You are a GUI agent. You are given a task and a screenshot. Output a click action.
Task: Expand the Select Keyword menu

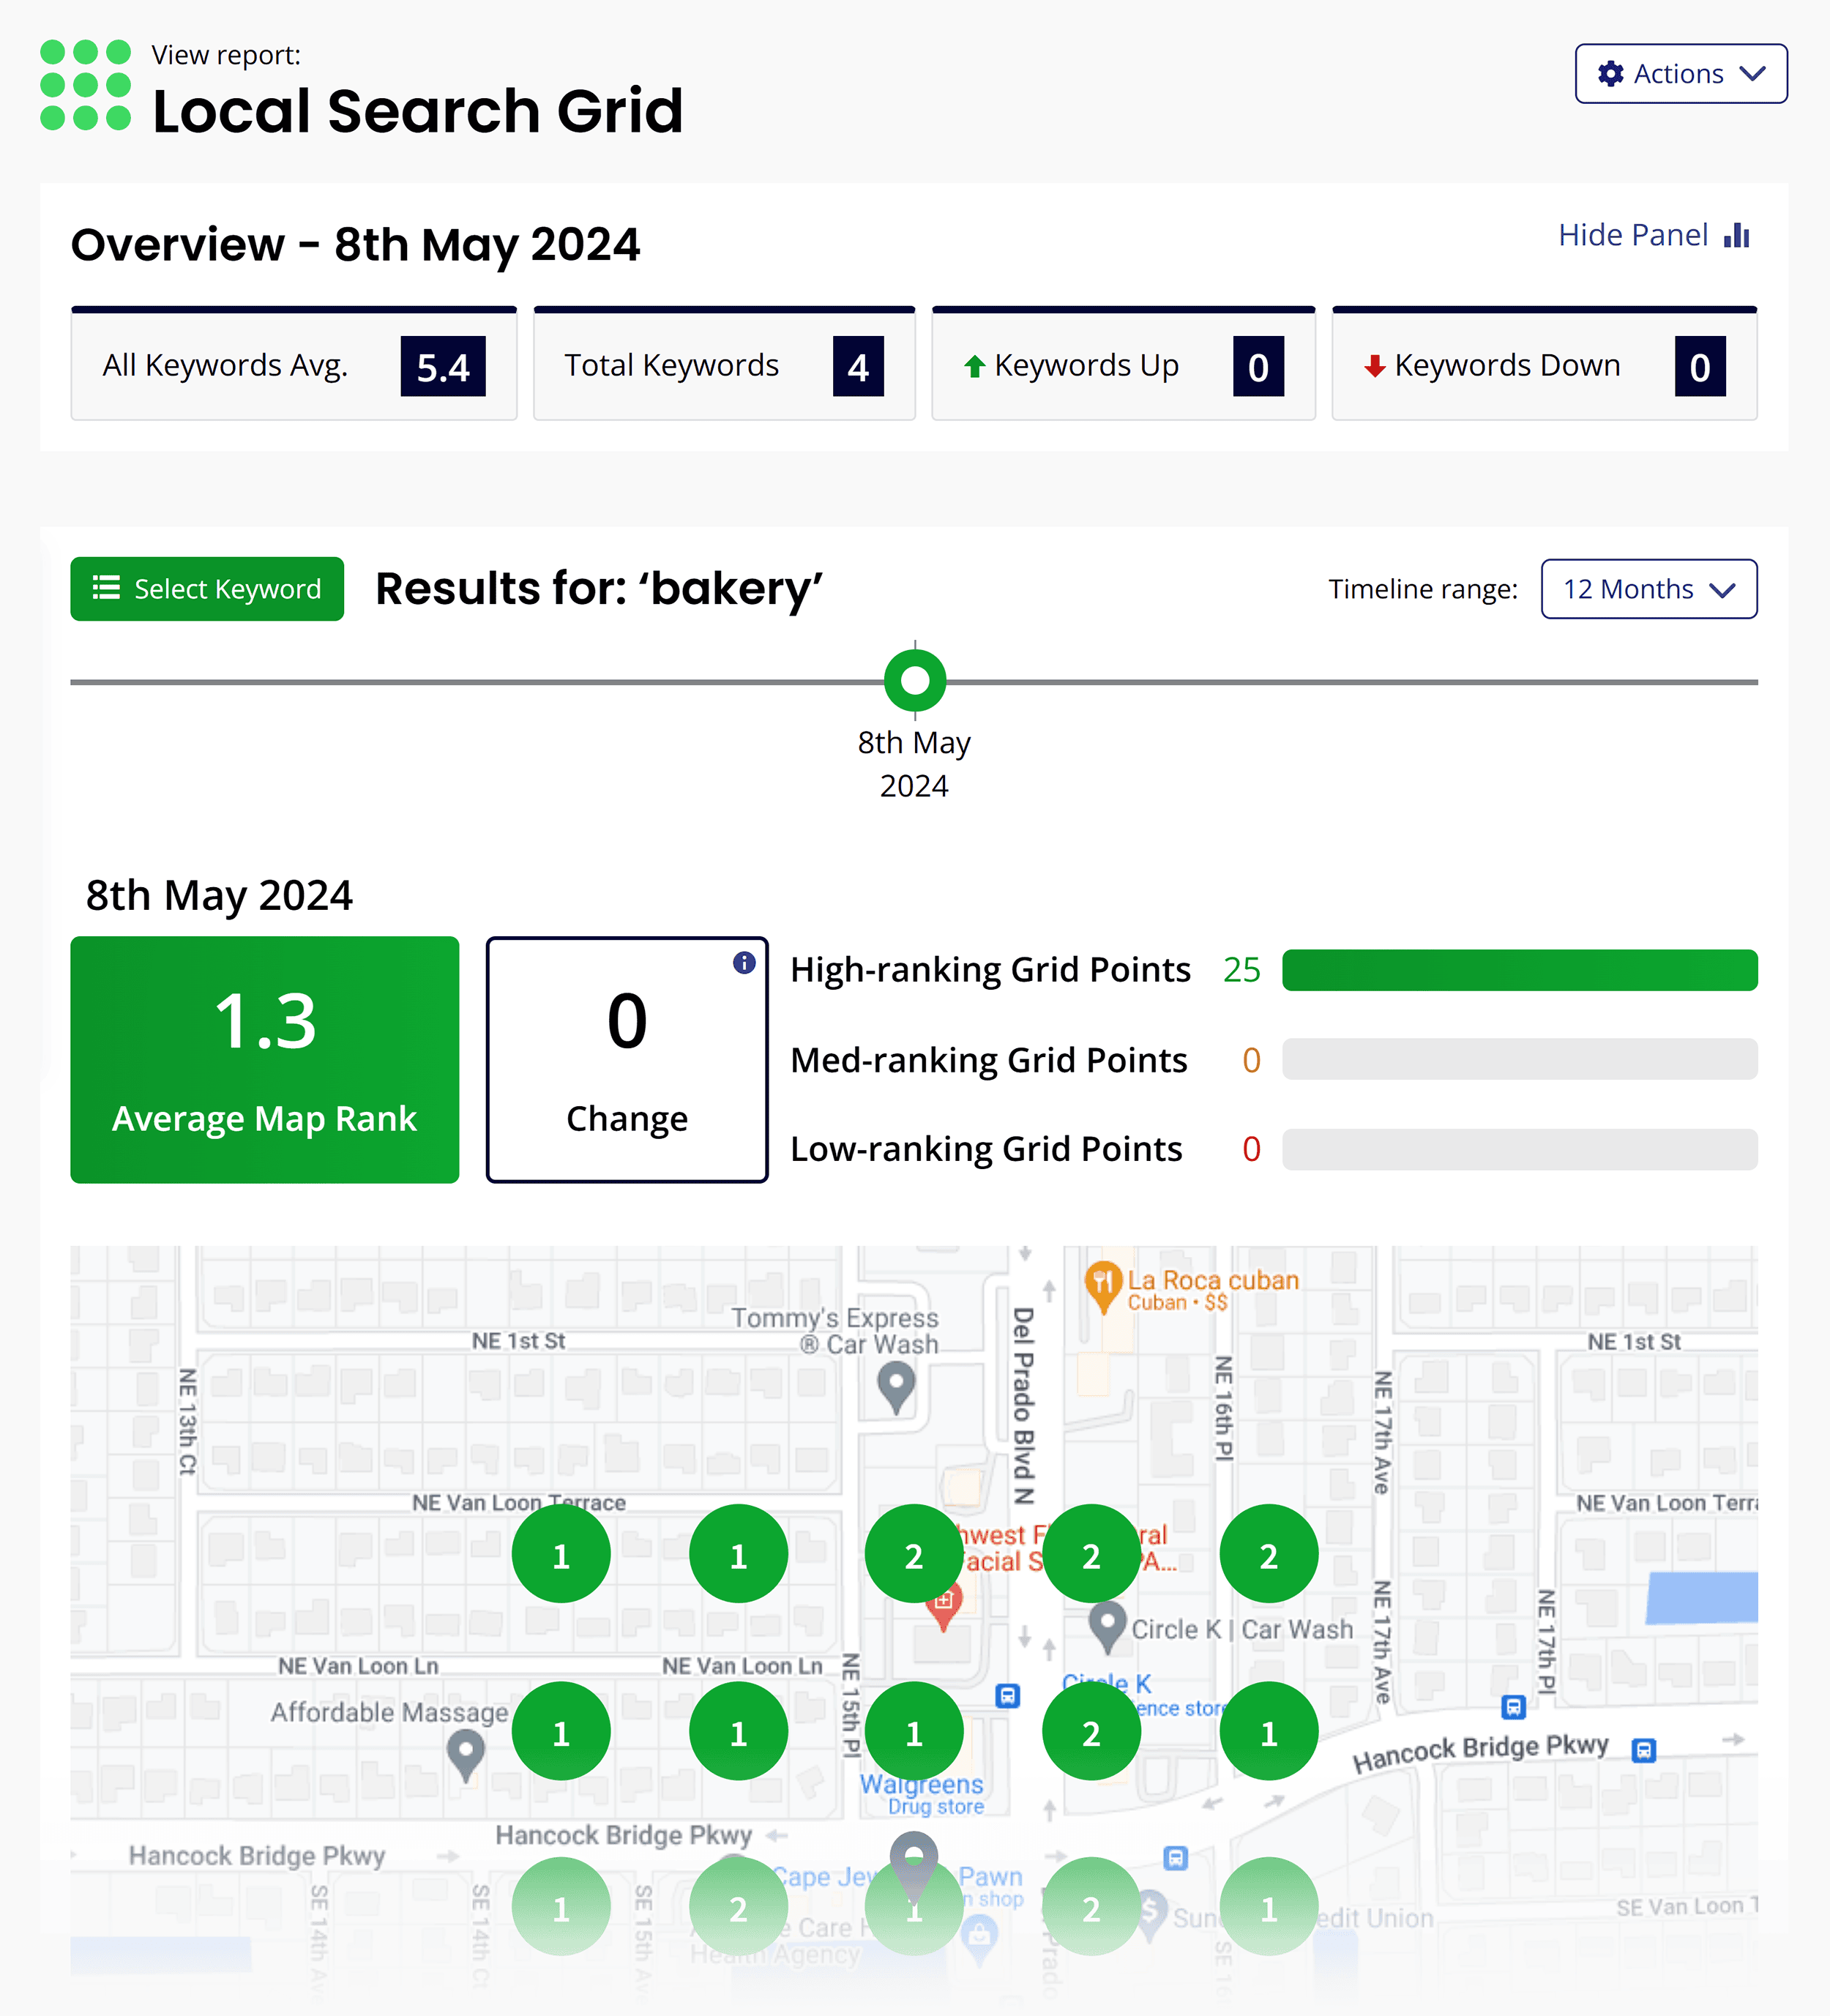206,589
